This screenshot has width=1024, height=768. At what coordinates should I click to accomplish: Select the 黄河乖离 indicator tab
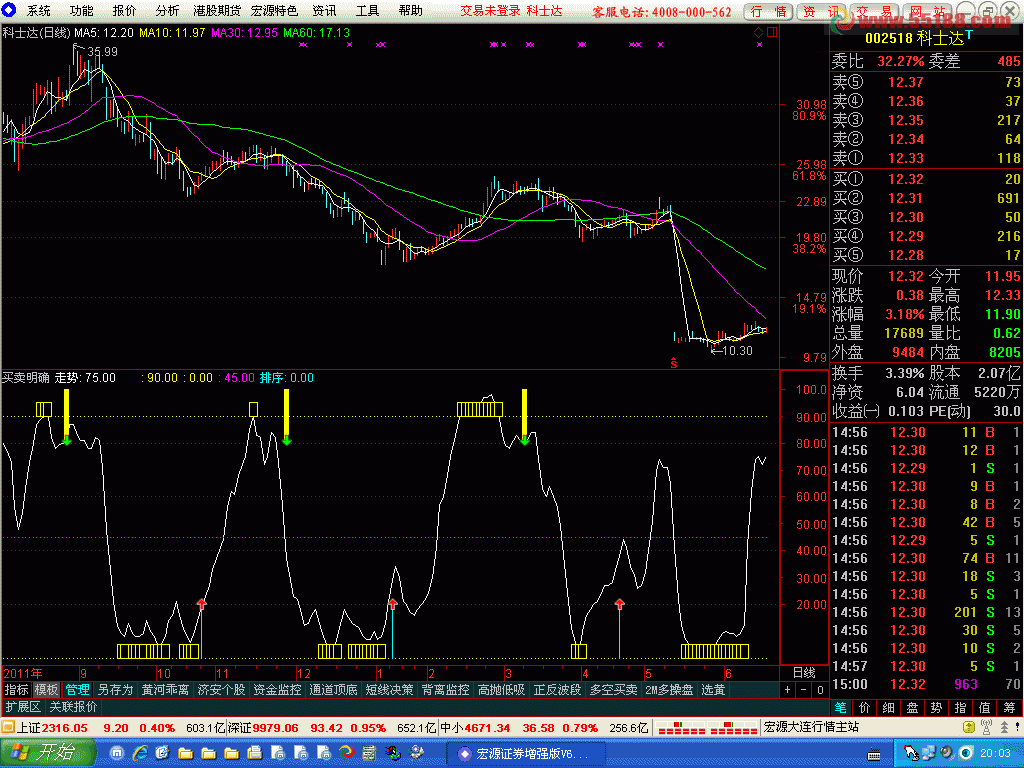point(164,690)
